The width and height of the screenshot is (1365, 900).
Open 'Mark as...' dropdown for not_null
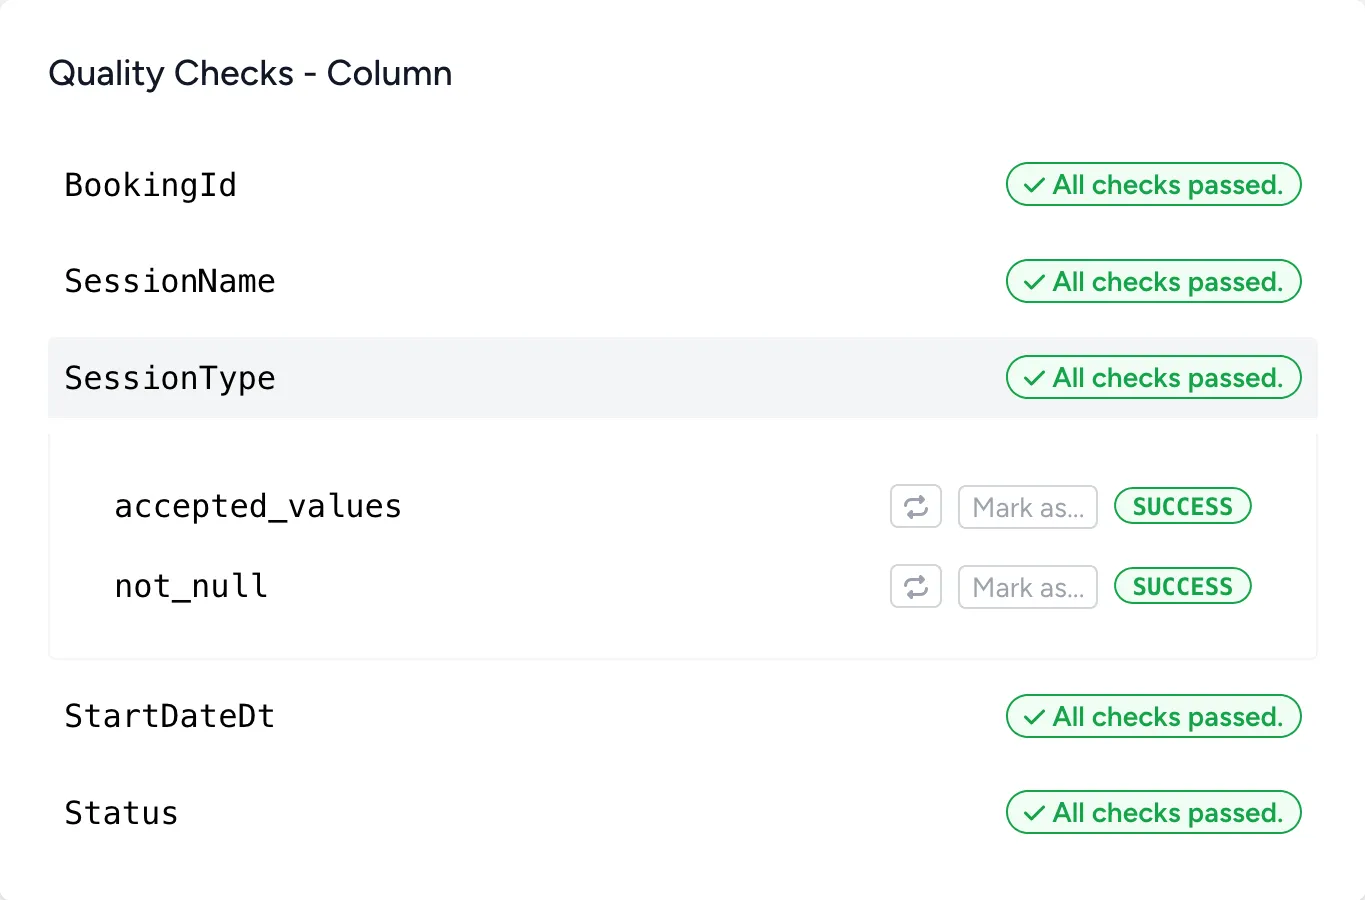[1027, 587]
